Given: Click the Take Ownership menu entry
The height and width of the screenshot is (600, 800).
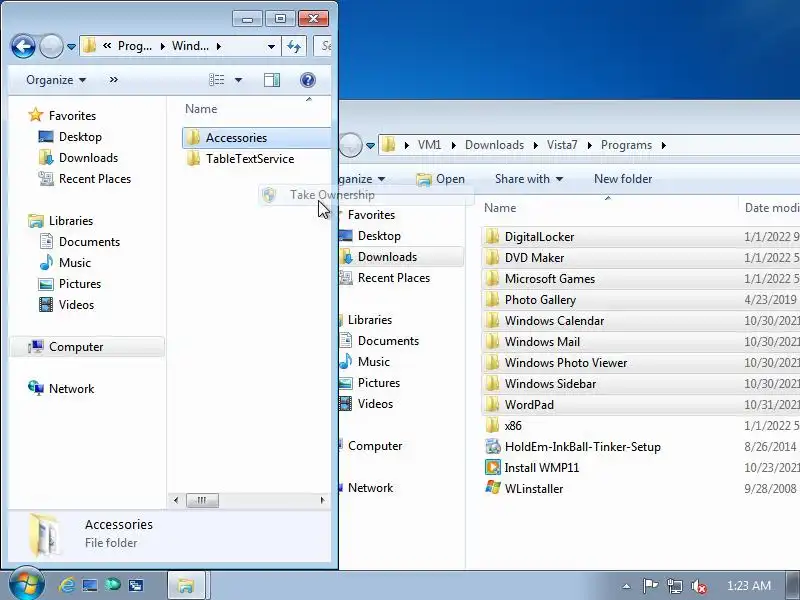Looking at the screenshot, I should point(366,195).
